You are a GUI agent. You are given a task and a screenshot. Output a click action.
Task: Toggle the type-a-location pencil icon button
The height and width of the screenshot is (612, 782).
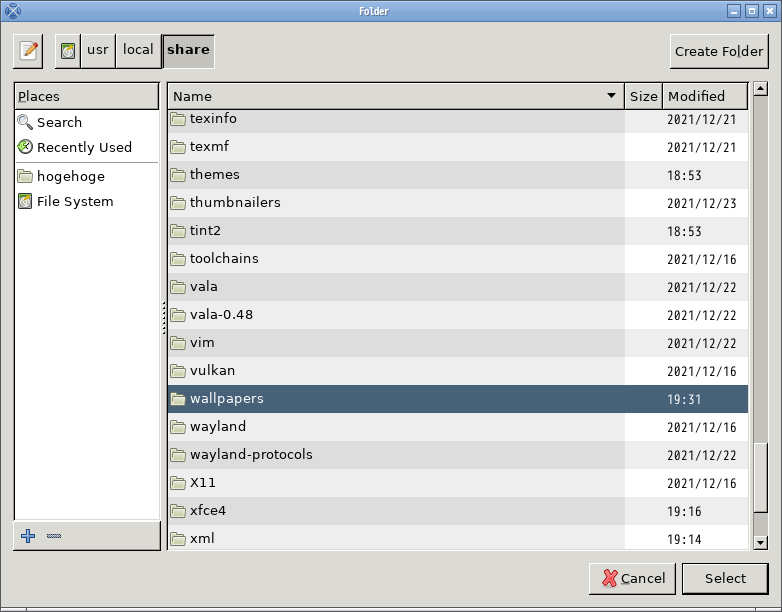[28, 51]
